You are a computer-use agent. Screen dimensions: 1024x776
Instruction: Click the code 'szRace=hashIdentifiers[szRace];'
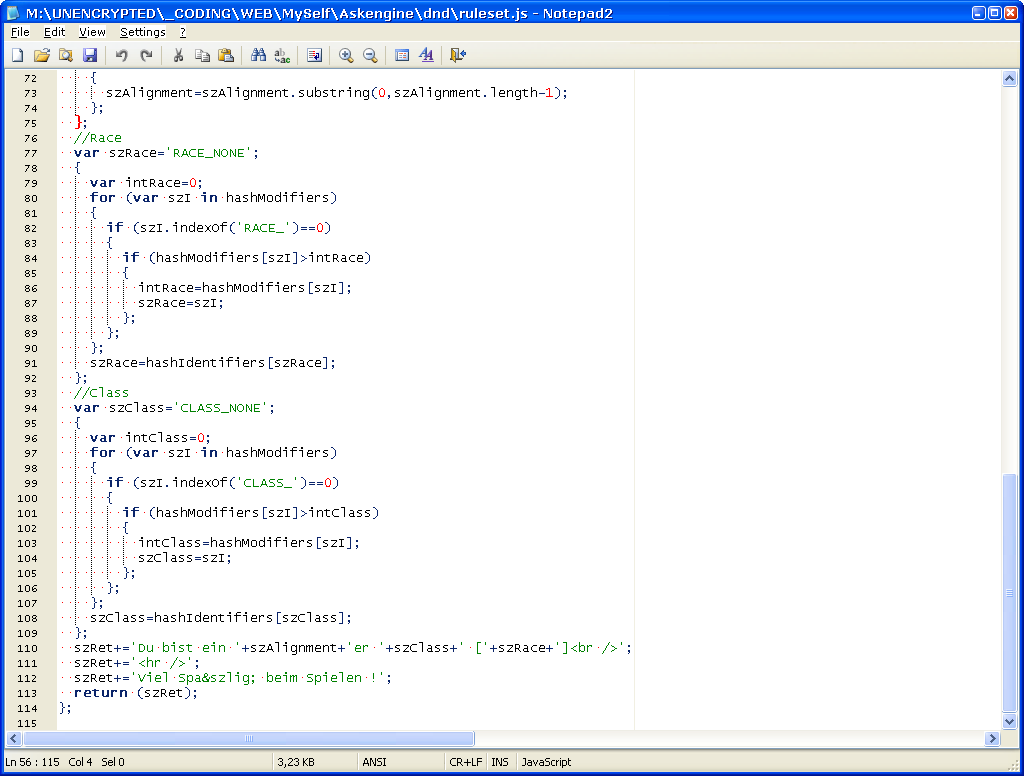[213, 363]
